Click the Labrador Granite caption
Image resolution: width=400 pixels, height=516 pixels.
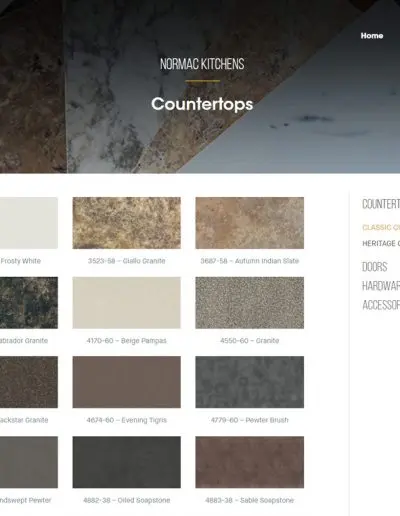[x=24, y=341]
